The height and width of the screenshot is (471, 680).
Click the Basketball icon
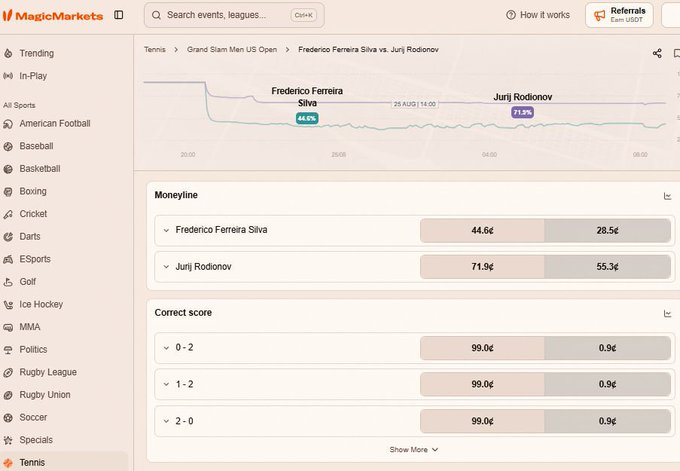point(8,169)
